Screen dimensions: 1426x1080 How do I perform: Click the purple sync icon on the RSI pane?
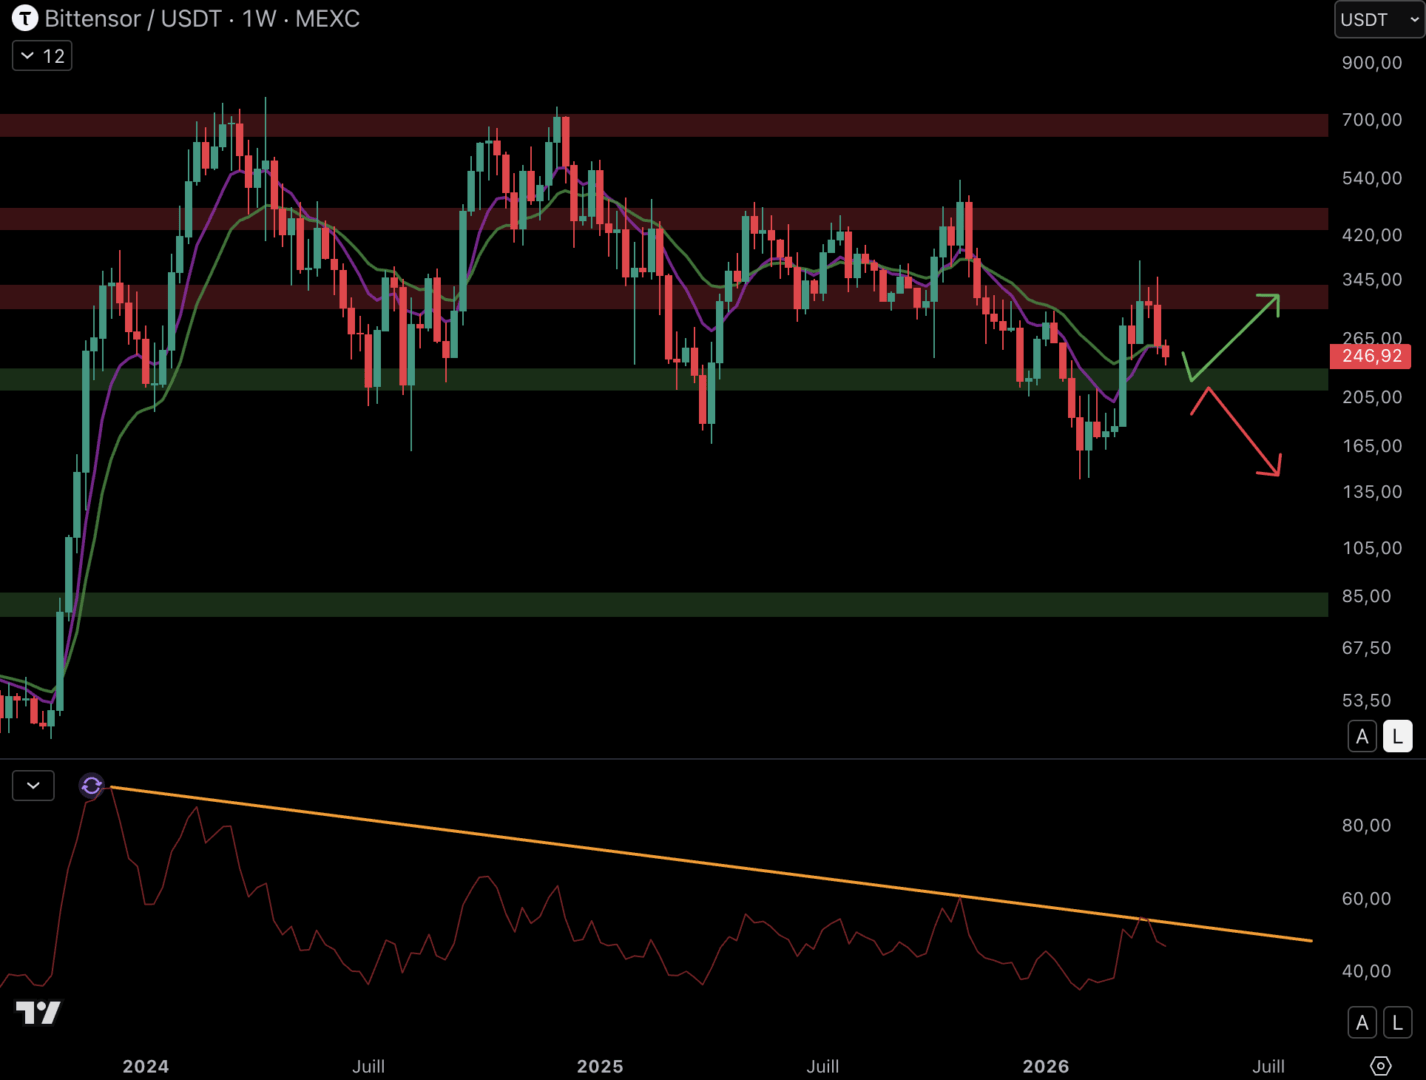point(91,786)
